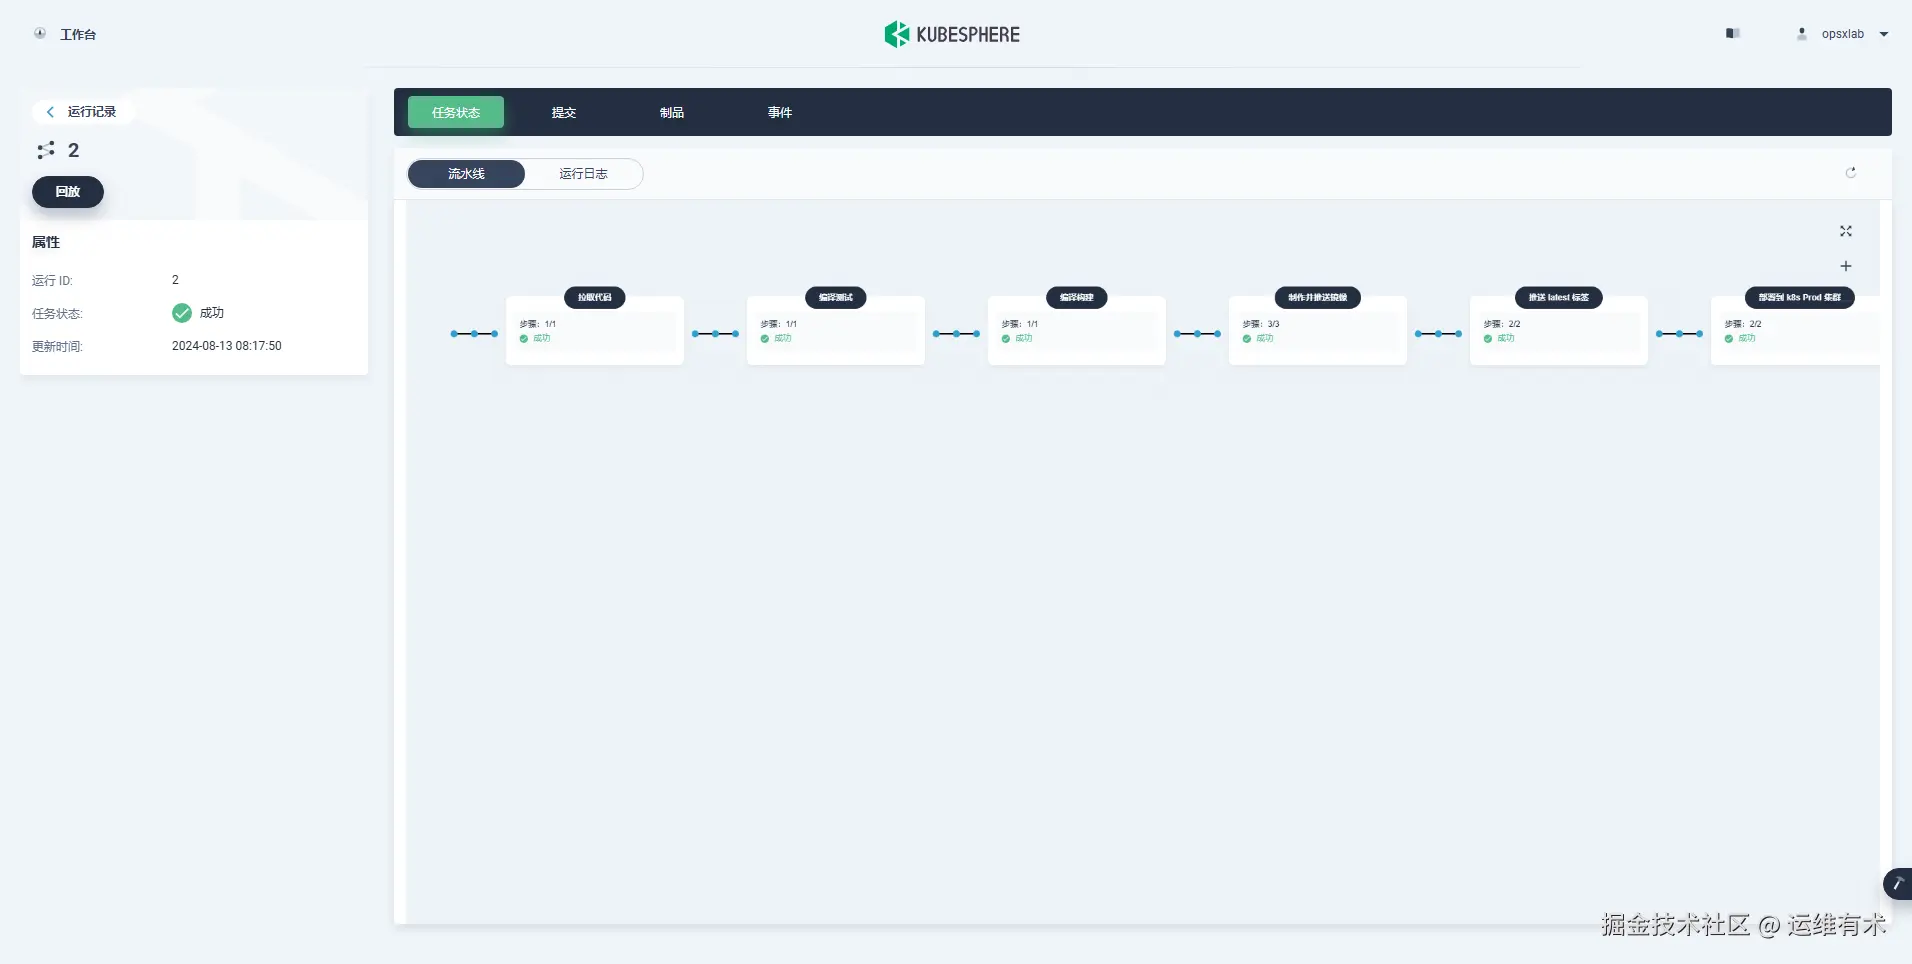Select the 流水线 view toggle
Image resolution: width=1912 pixels, height=964 pixels.
[465, 173]
